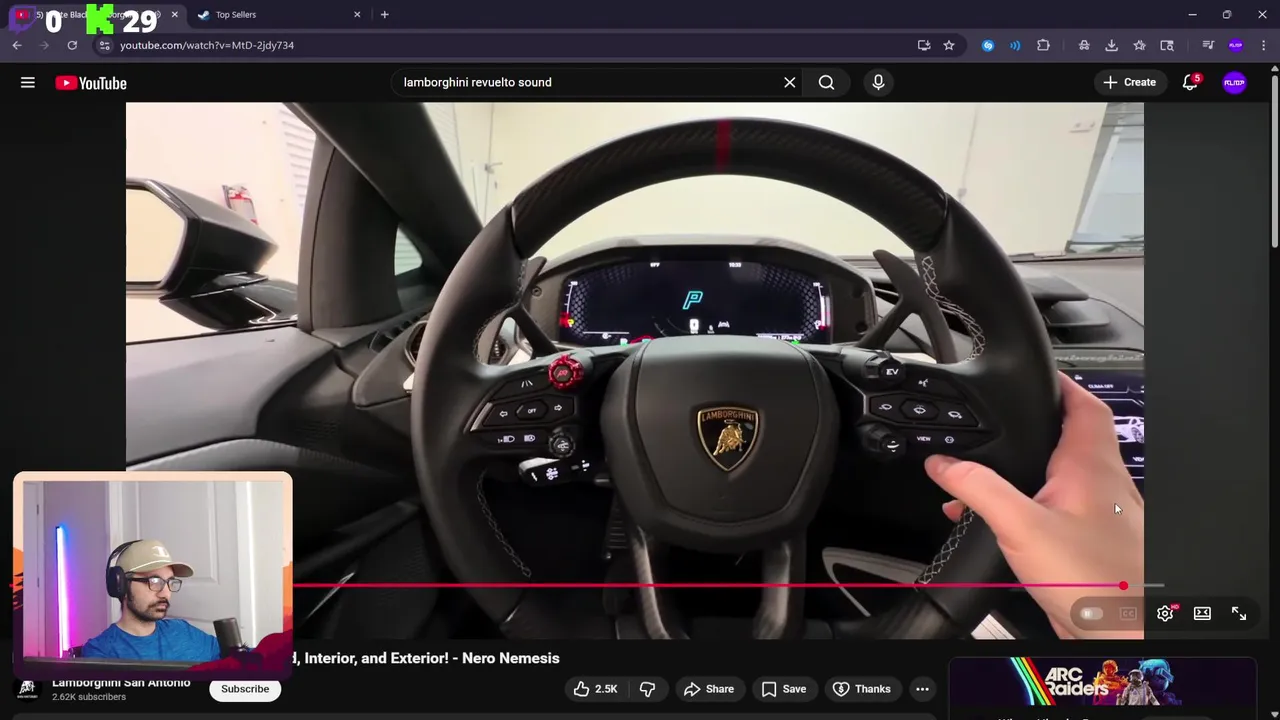The height and width of the screenshot is (720, 1280).
Task: Bookmark this page with star
Action: [949, 45]
